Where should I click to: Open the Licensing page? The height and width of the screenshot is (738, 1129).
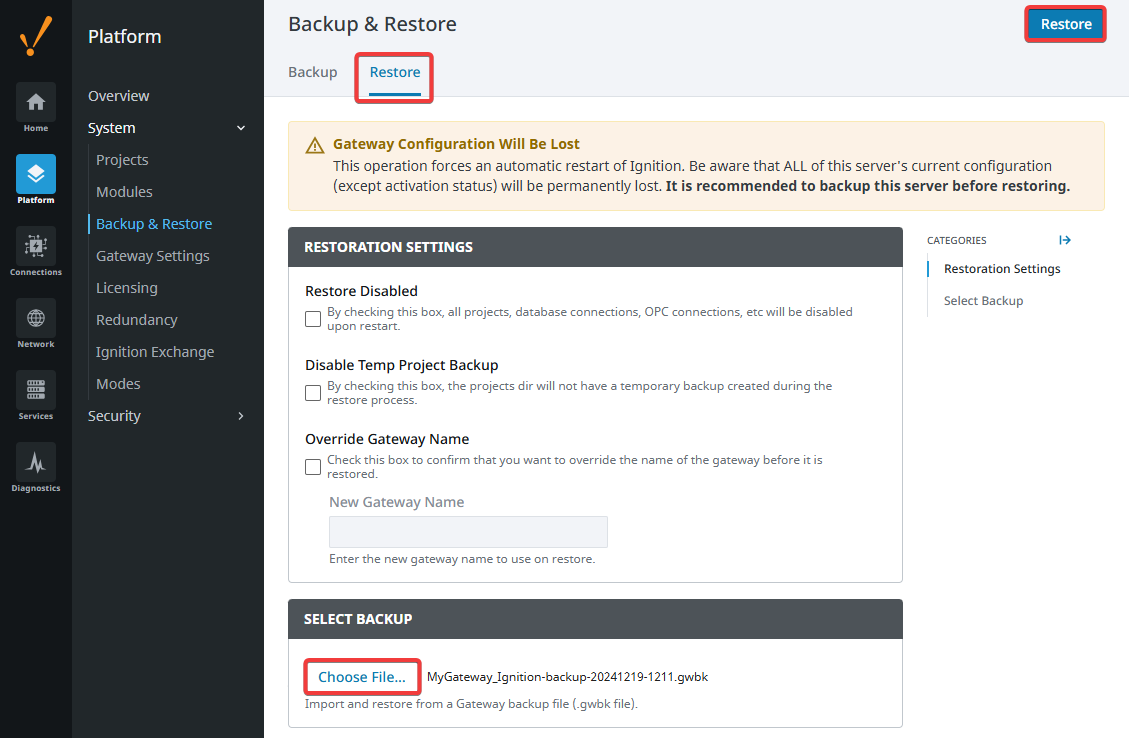coord(127,288)
